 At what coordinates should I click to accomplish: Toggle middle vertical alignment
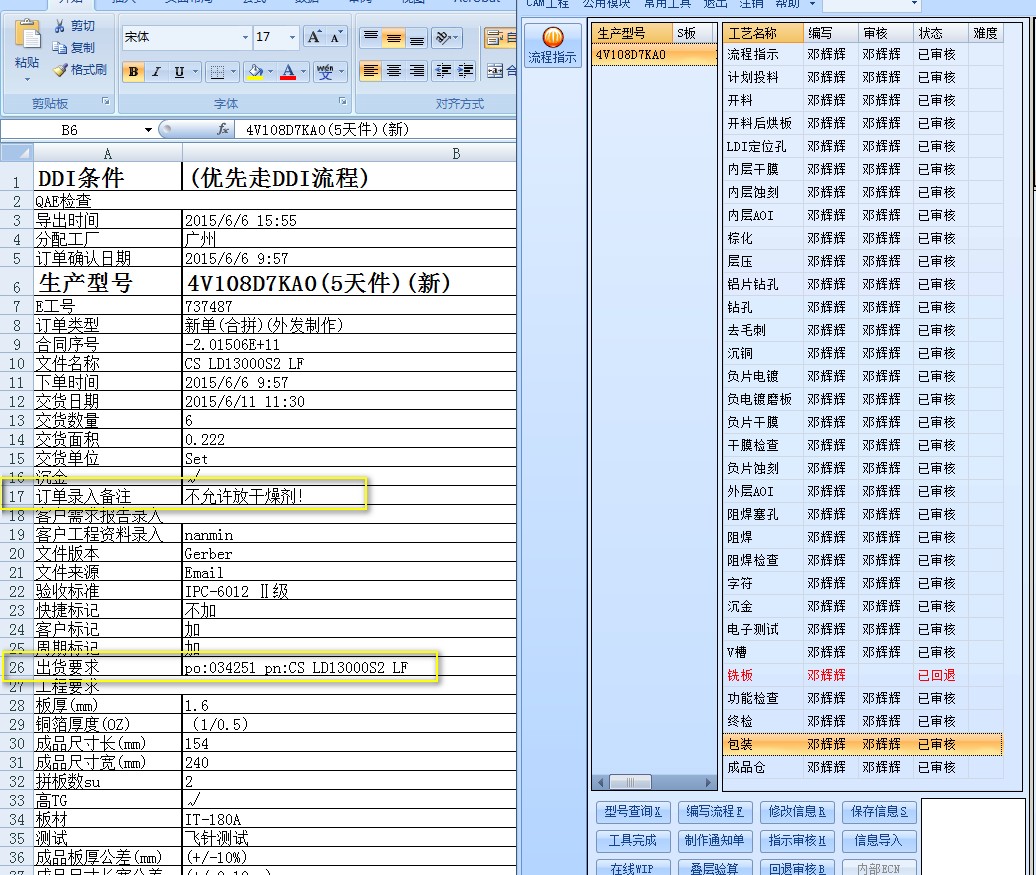394,37
